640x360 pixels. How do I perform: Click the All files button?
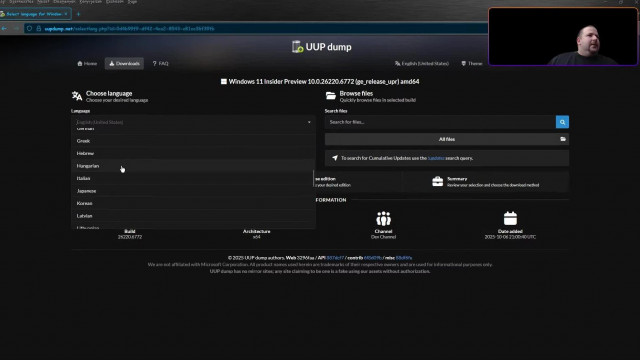[447, 139]
